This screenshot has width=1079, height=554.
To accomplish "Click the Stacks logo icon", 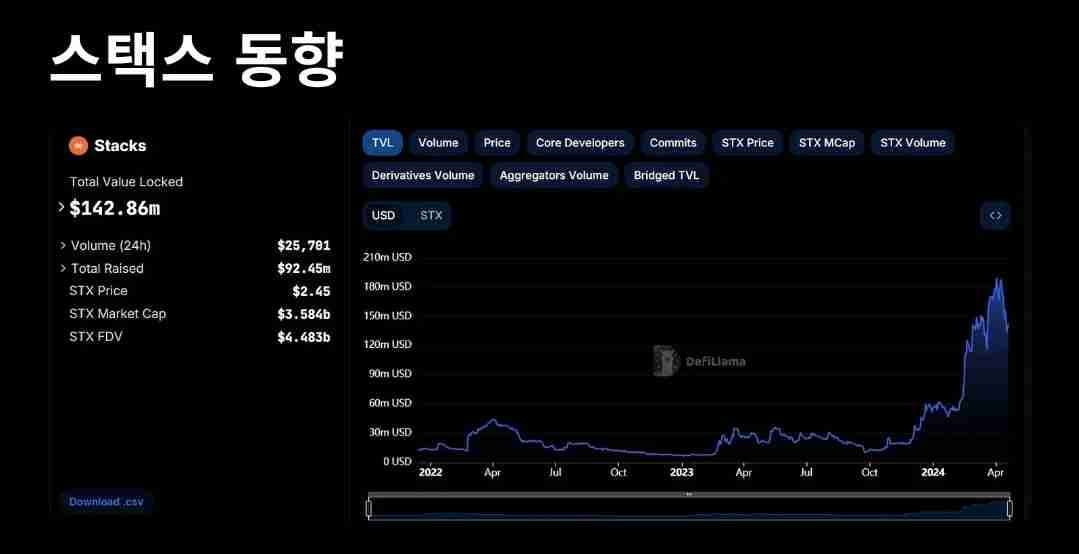I will pyautogui.click(x=78, y=146).
